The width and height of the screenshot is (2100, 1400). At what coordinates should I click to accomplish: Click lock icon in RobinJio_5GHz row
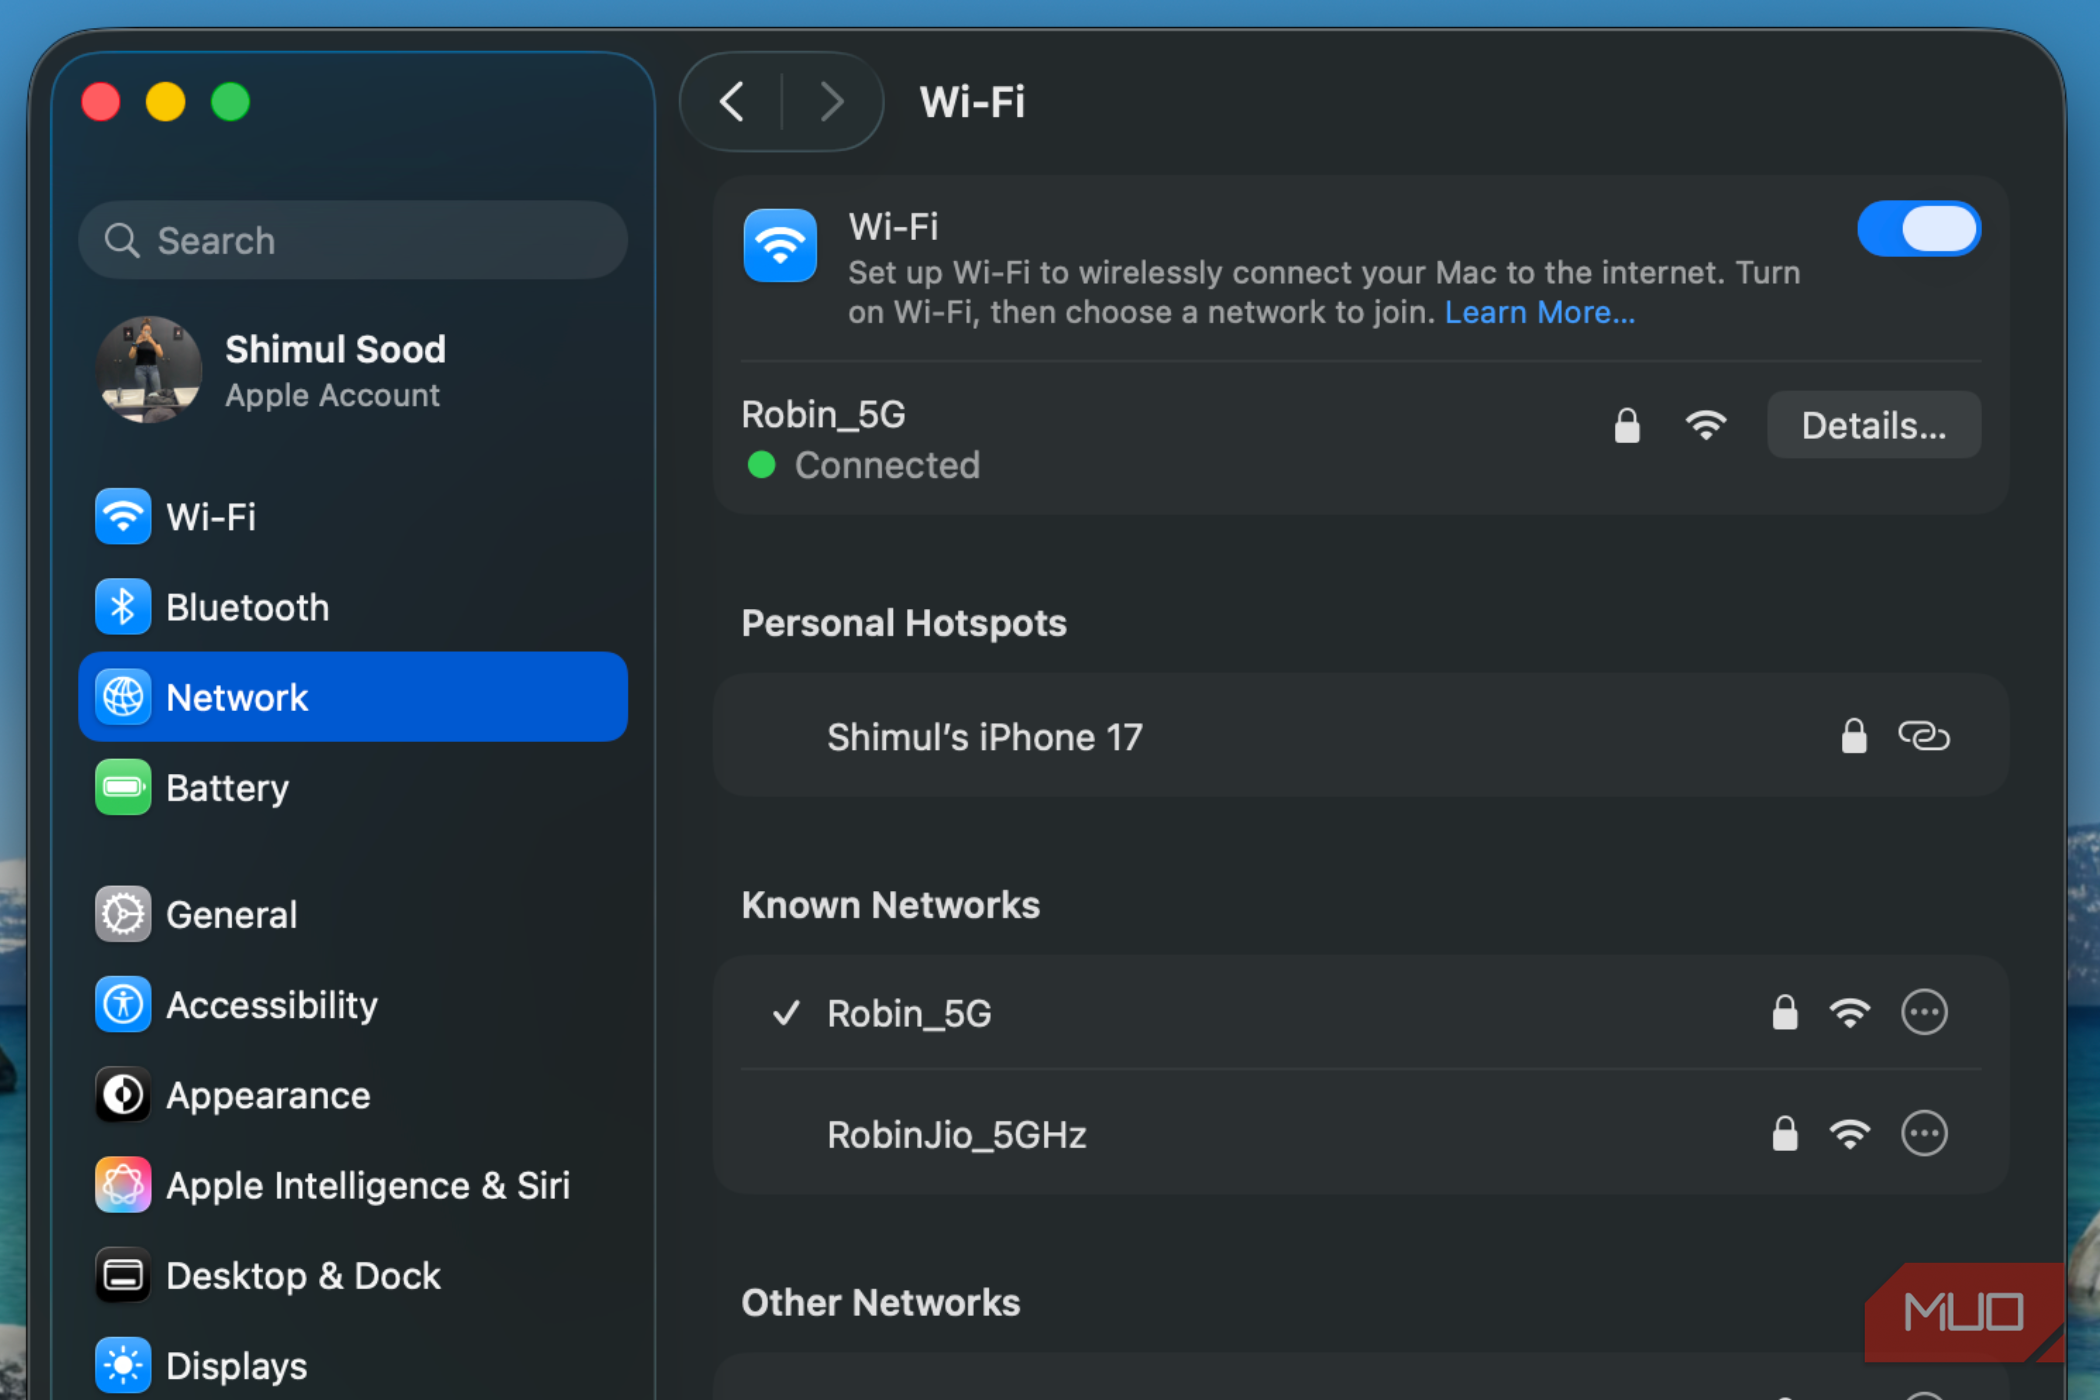(x=1785, y=1134)
